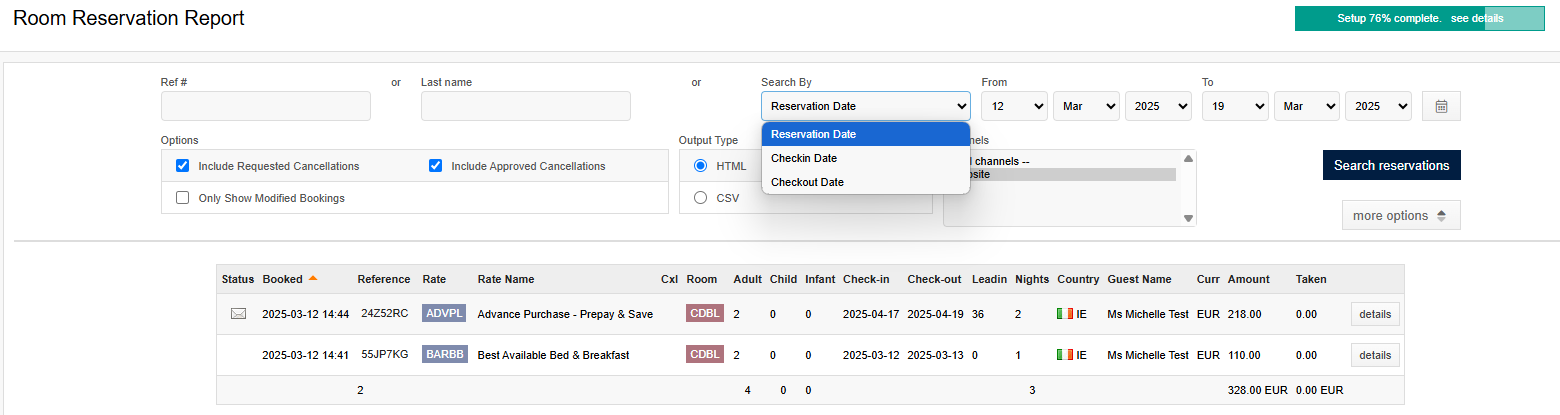The height and width of the screenshot is (415, 1560).
Task: Click CDBL room badge in Best Available row
Action: [704, 355]
